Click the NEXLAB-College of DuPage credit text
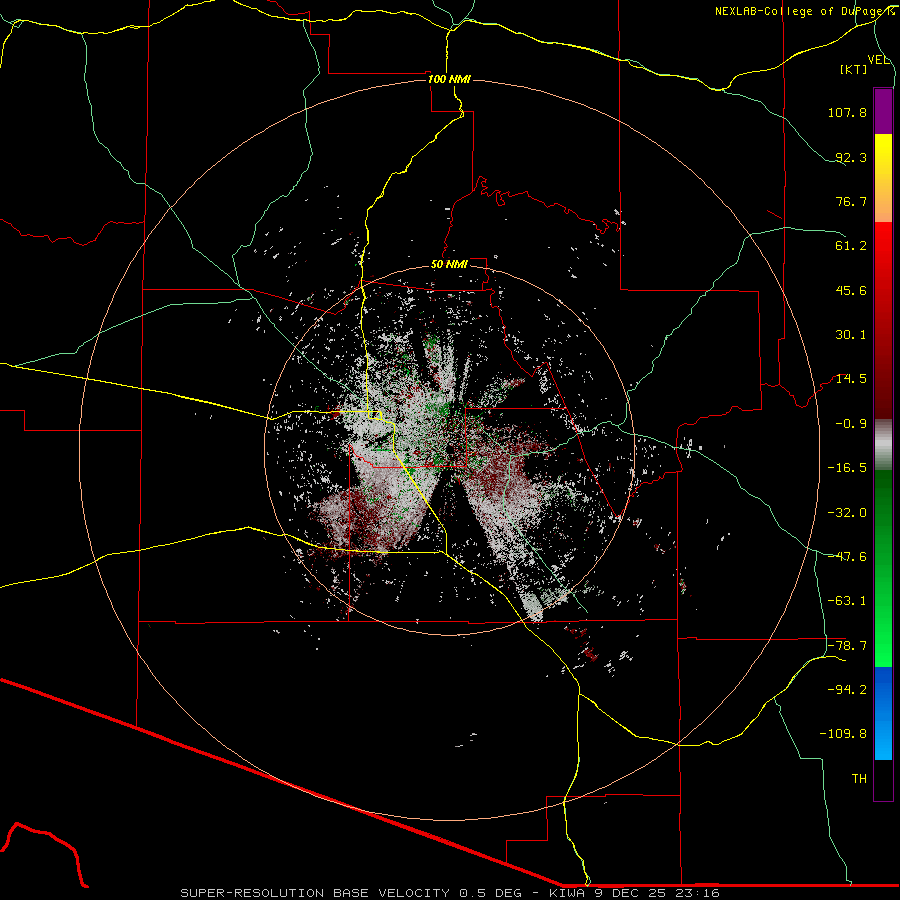Viewport: 900px width, 900px height. [x=805, y=11]
